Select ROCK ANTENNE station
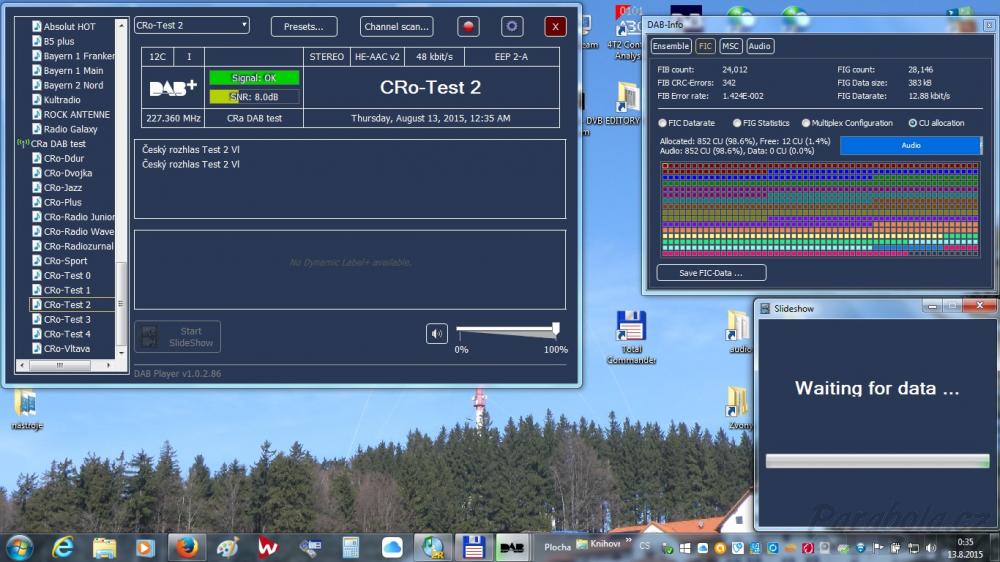 coord(76,114)
